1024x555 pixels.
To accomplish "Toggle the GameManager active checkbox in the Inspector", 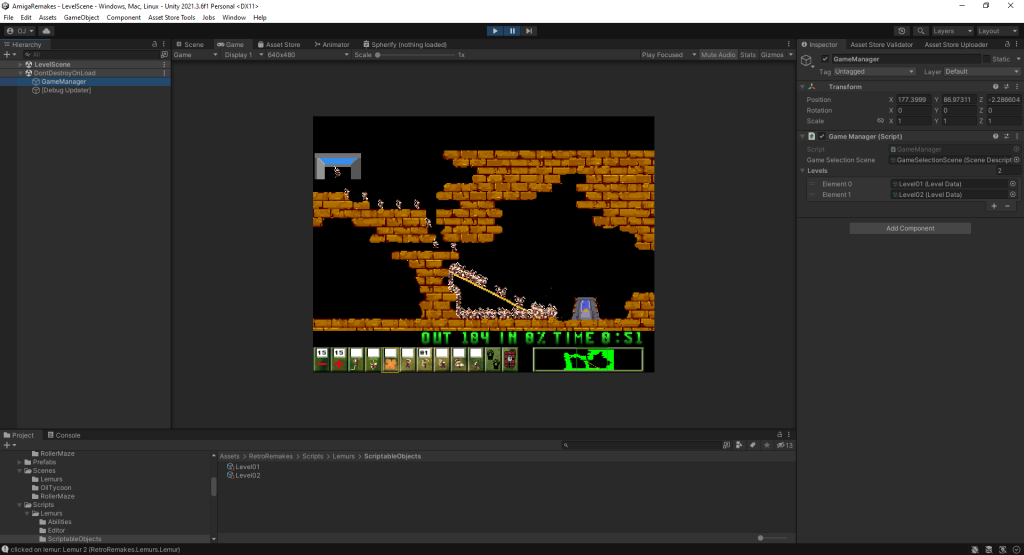I will coord(825,59).
